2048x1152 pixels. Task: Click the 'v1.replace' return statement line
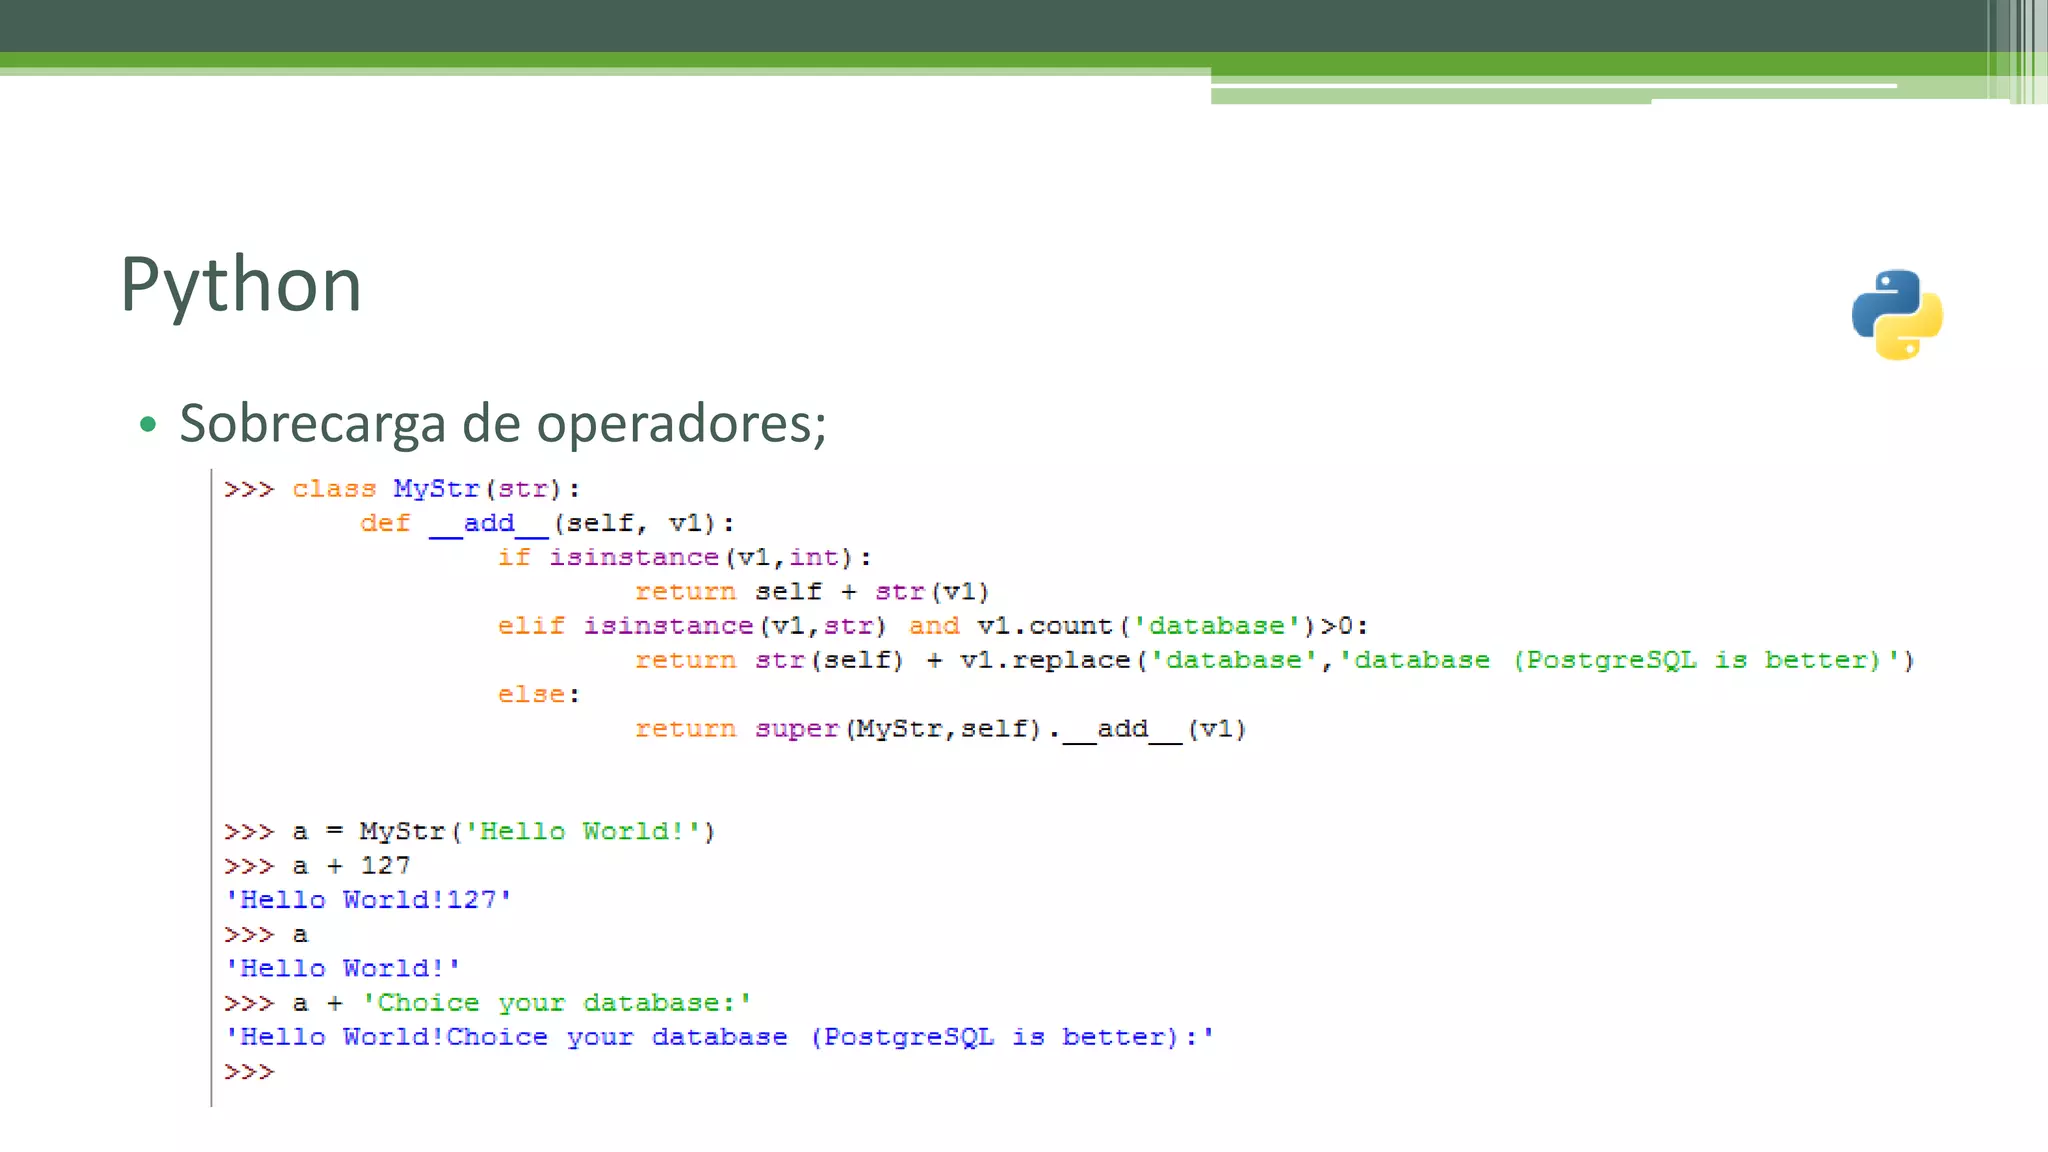tap(1274, 660)
